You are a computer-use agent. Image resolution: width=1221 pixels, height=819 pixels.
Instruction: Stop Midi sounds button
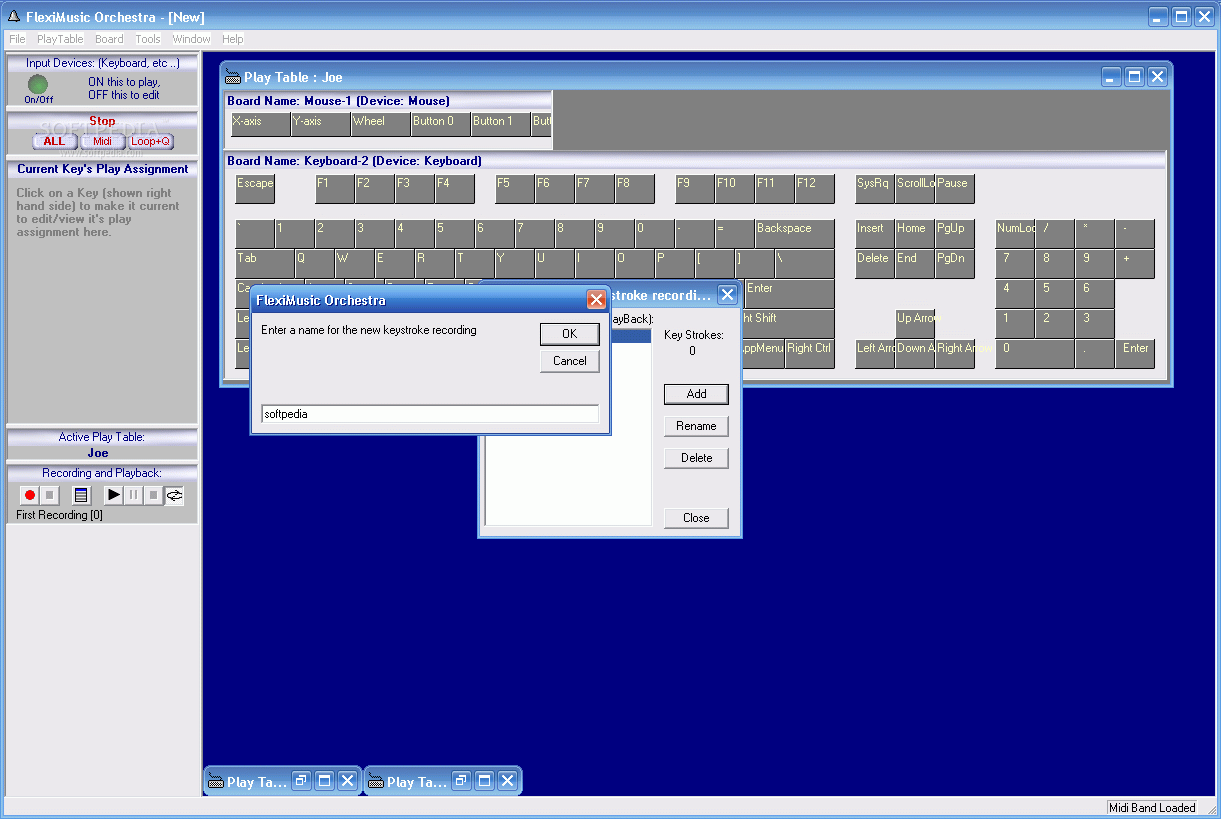pos(102,141)
